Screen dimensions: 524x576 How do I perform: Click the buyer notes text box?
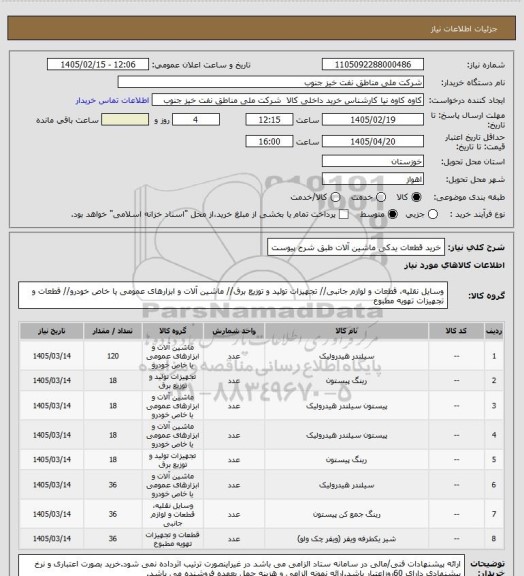pos(241,566)
